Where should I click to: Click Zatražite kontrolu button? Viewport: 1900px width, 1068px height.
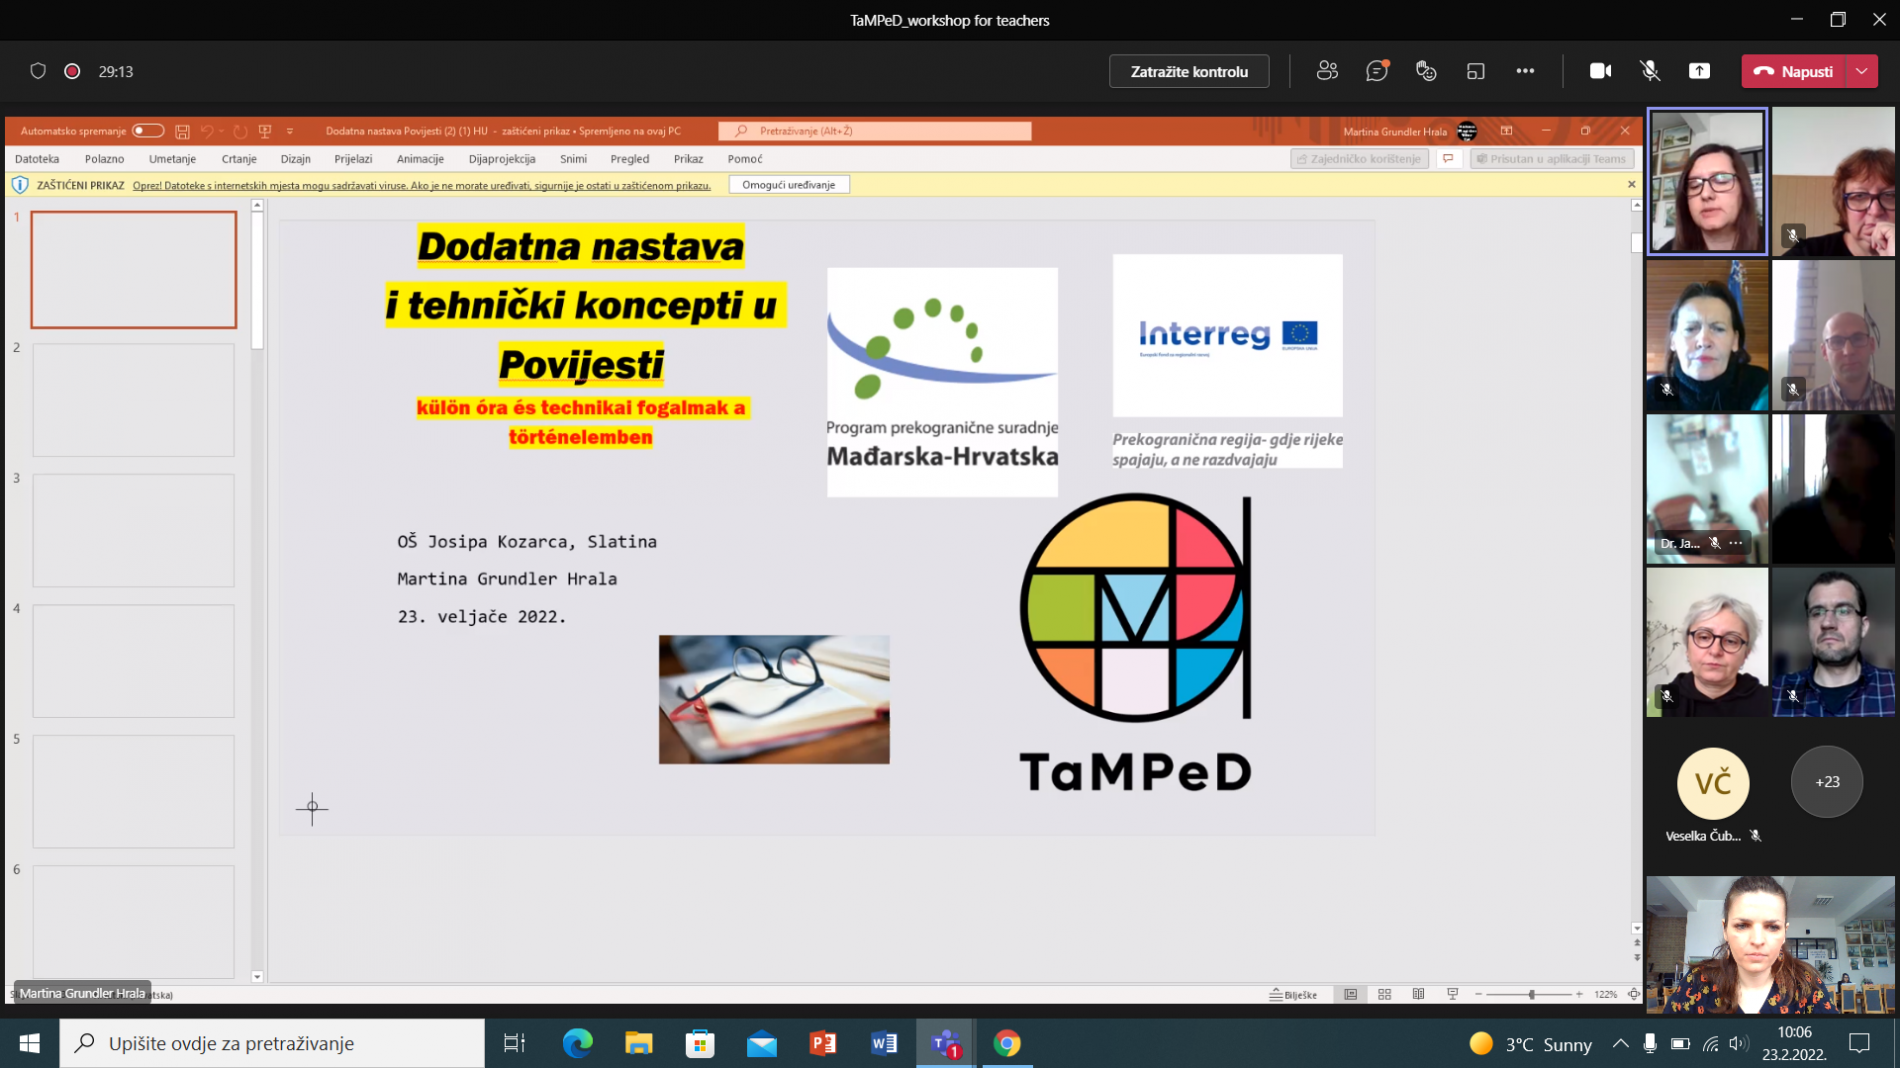click(x=1189, y=71)
